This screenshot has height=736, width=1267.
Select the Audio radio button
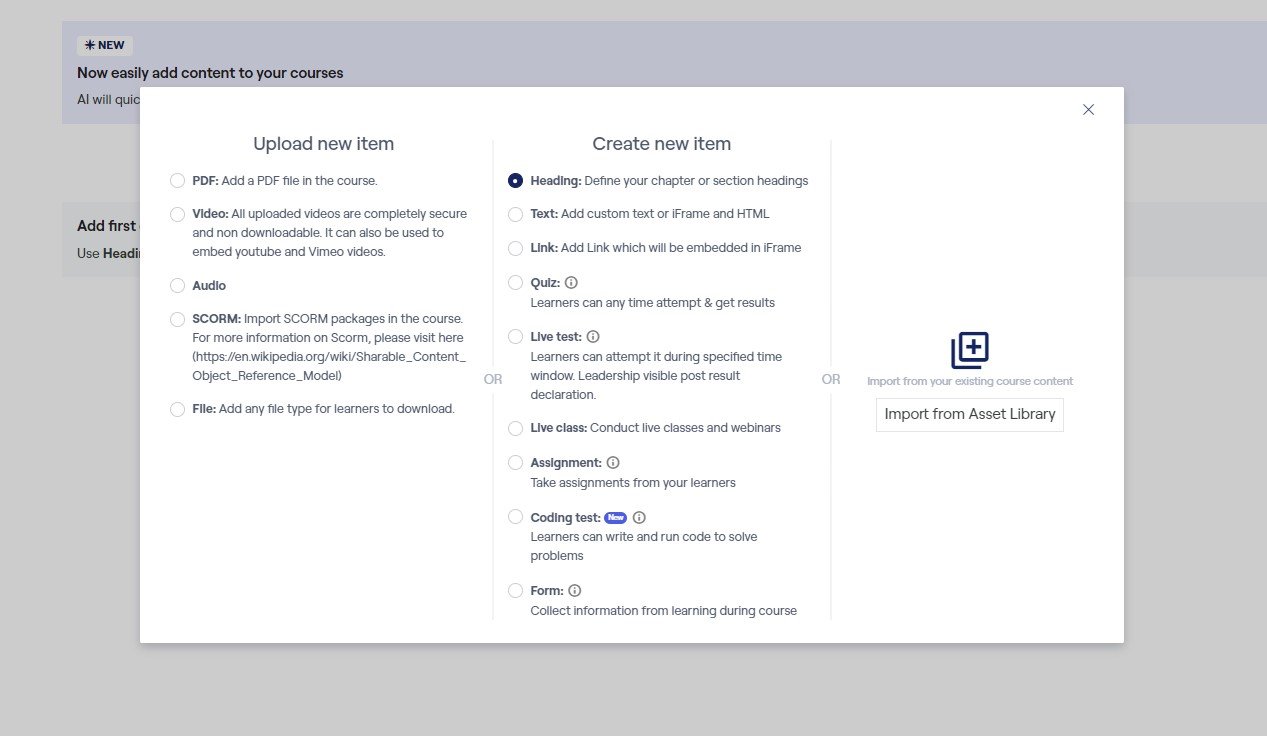(x=177, y=286)
